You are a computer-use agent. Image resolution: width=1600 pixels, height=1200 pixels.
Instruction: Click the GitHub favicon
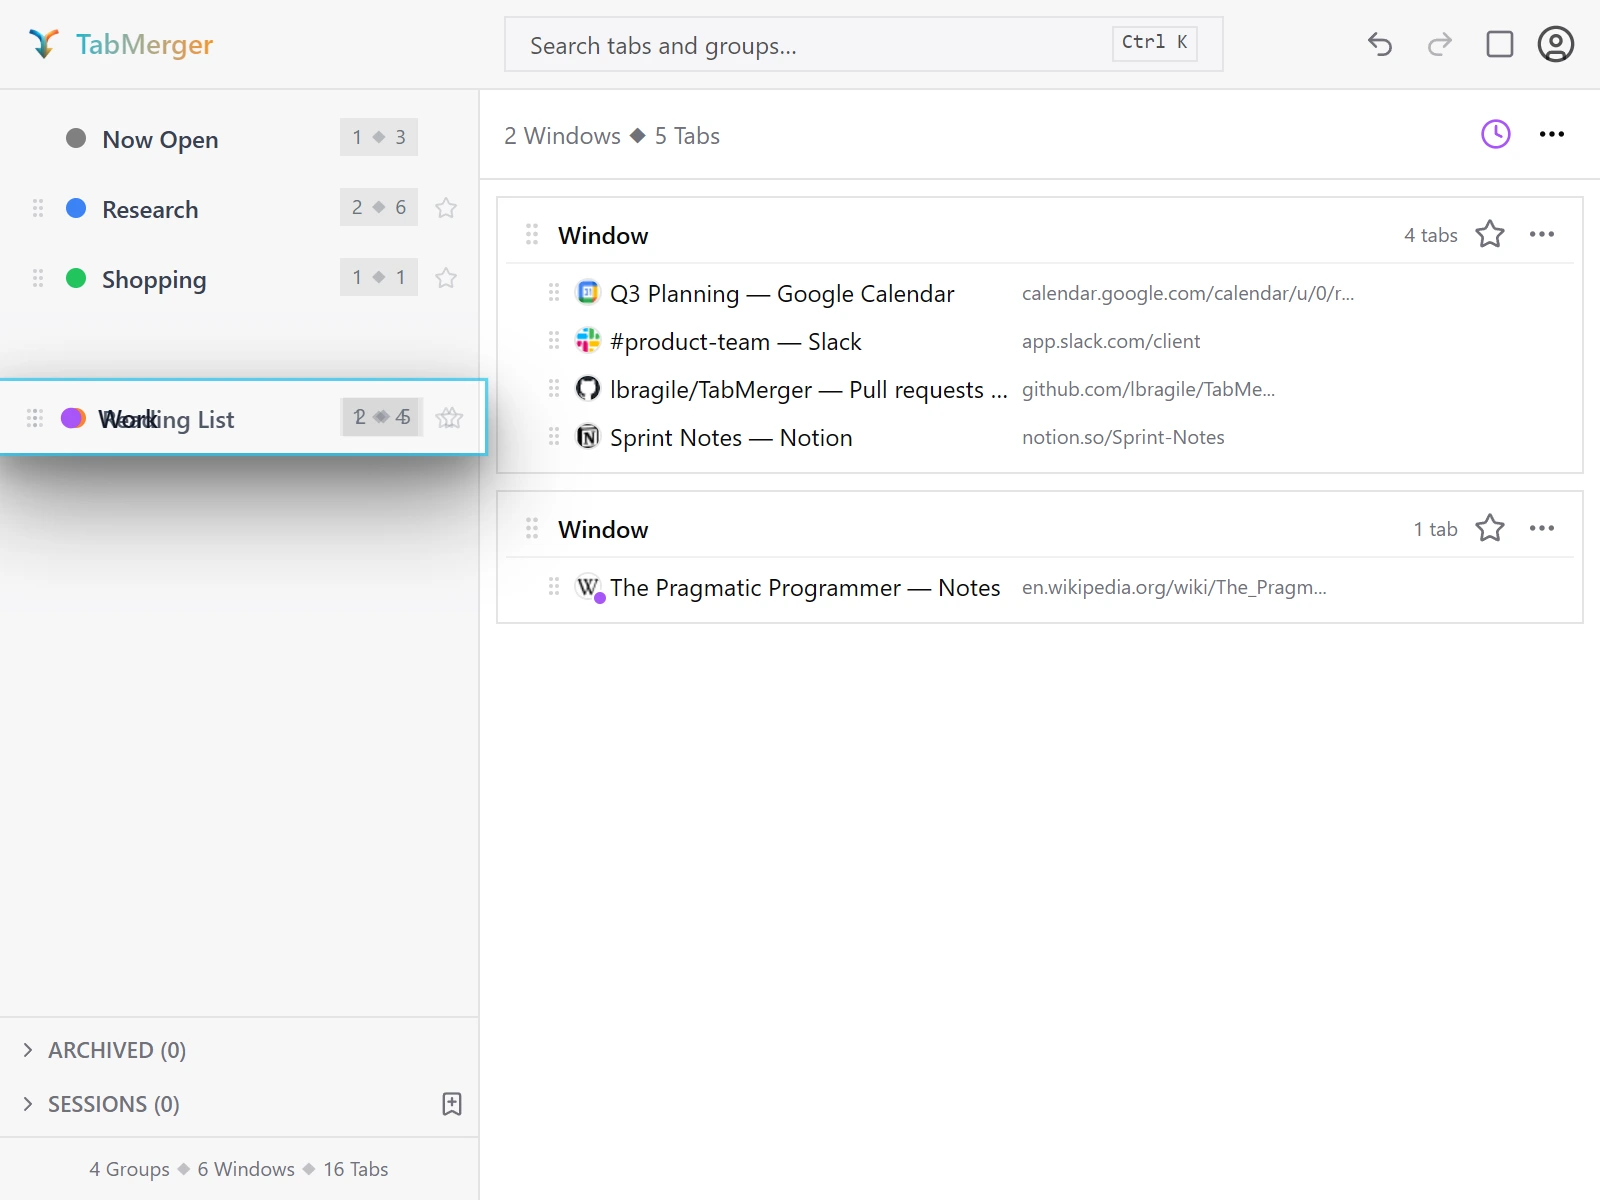[x=588, y=388]
